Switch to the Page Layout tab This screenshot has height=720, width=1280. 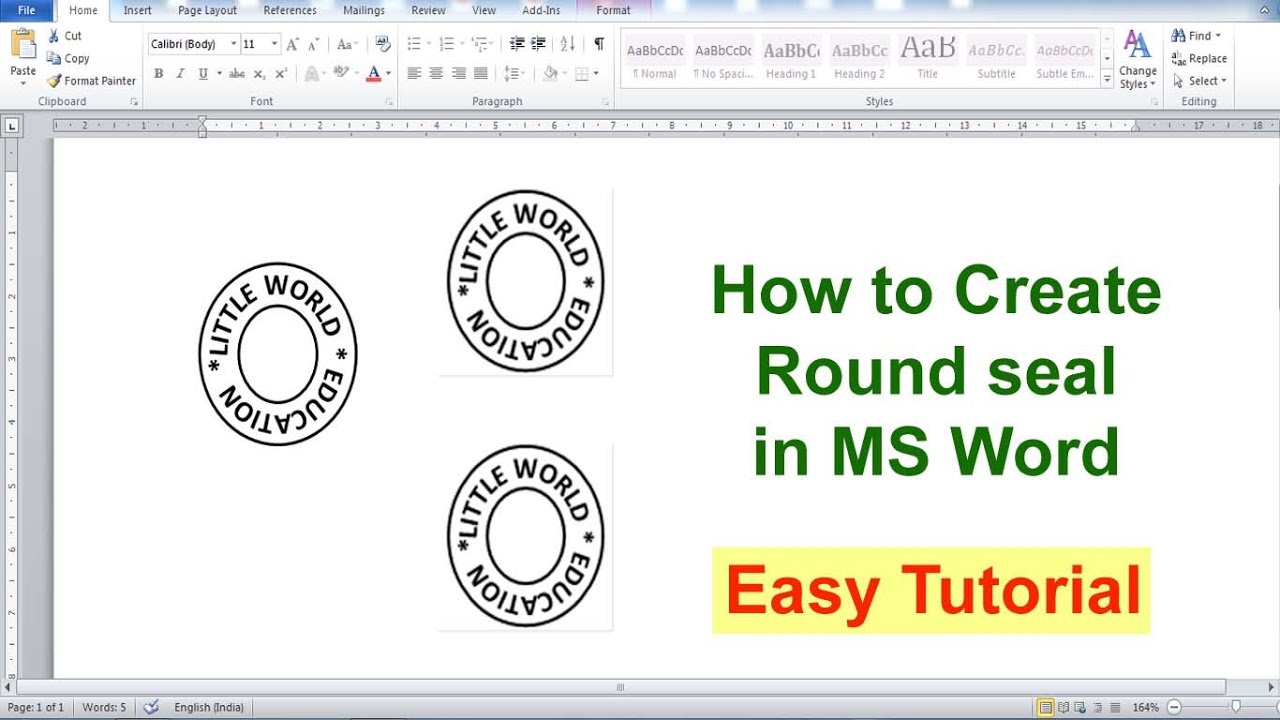click(207, 10)
